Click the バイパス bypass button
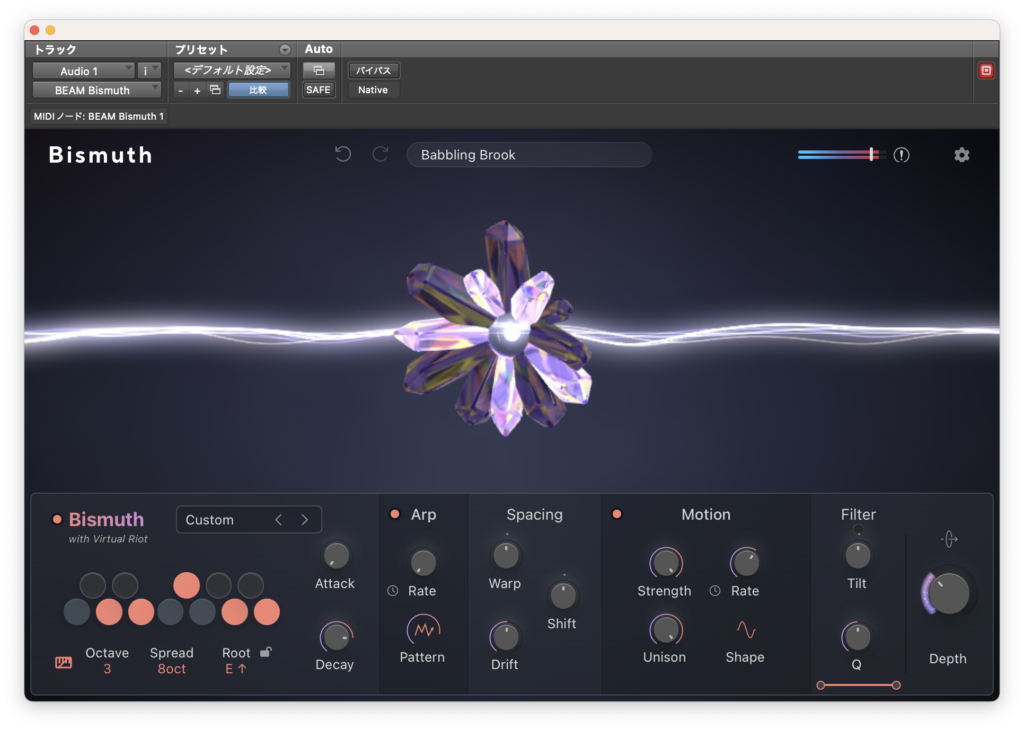Viewport: 1024px width, 730px height. (374, 71)
